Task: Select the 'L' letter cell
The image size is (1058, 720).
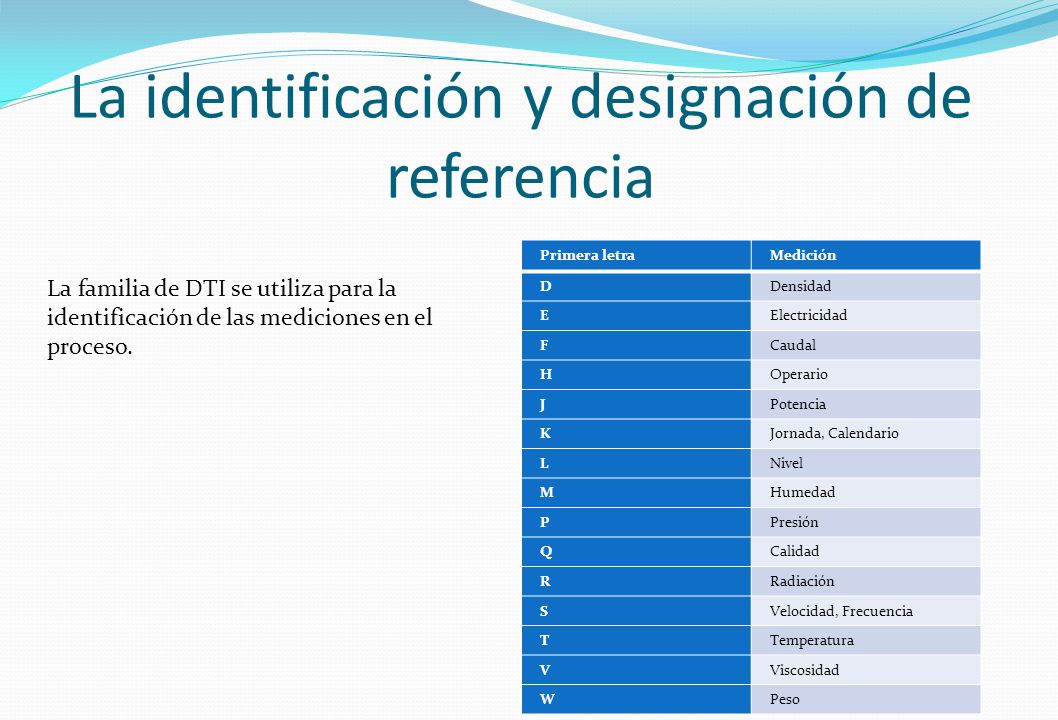Action: (x=636, y=463)
